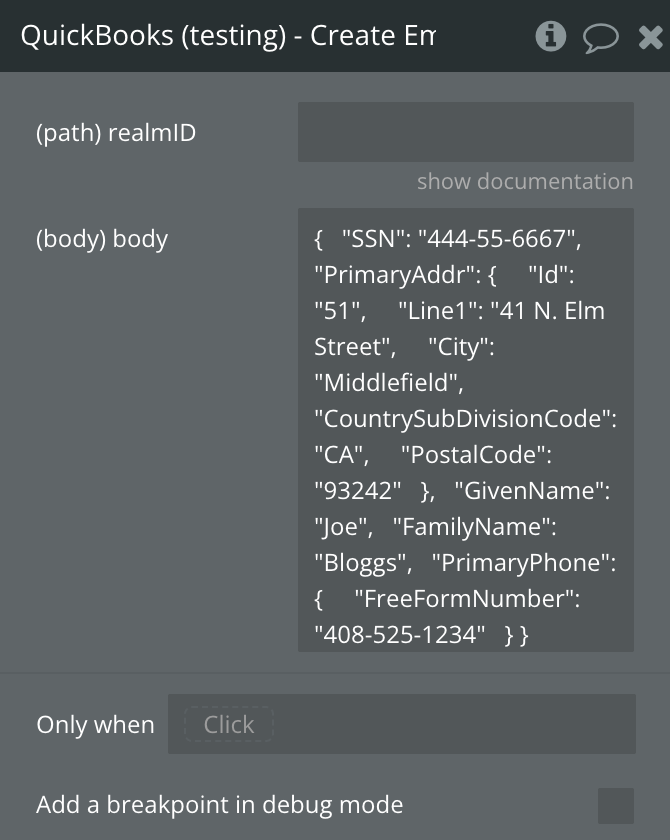Image resolution: width=670 pixels, height=840 pixels.
Task: Focus the realmID path input field
Action: click(x=465, y=132)
